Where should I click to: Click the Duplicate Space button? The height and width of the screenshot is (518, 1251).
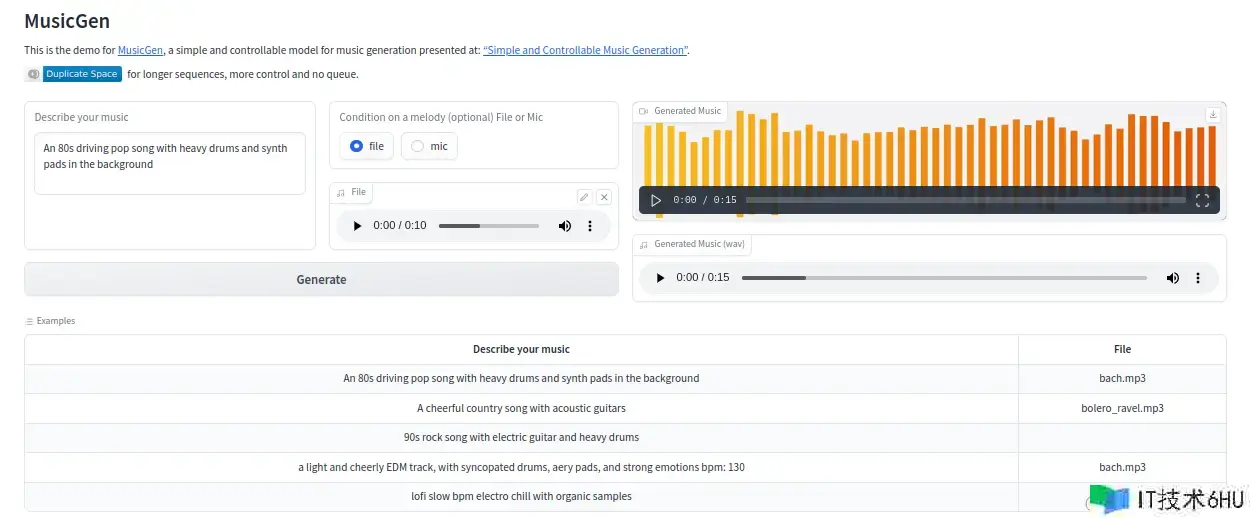click(x=81, y=74)
